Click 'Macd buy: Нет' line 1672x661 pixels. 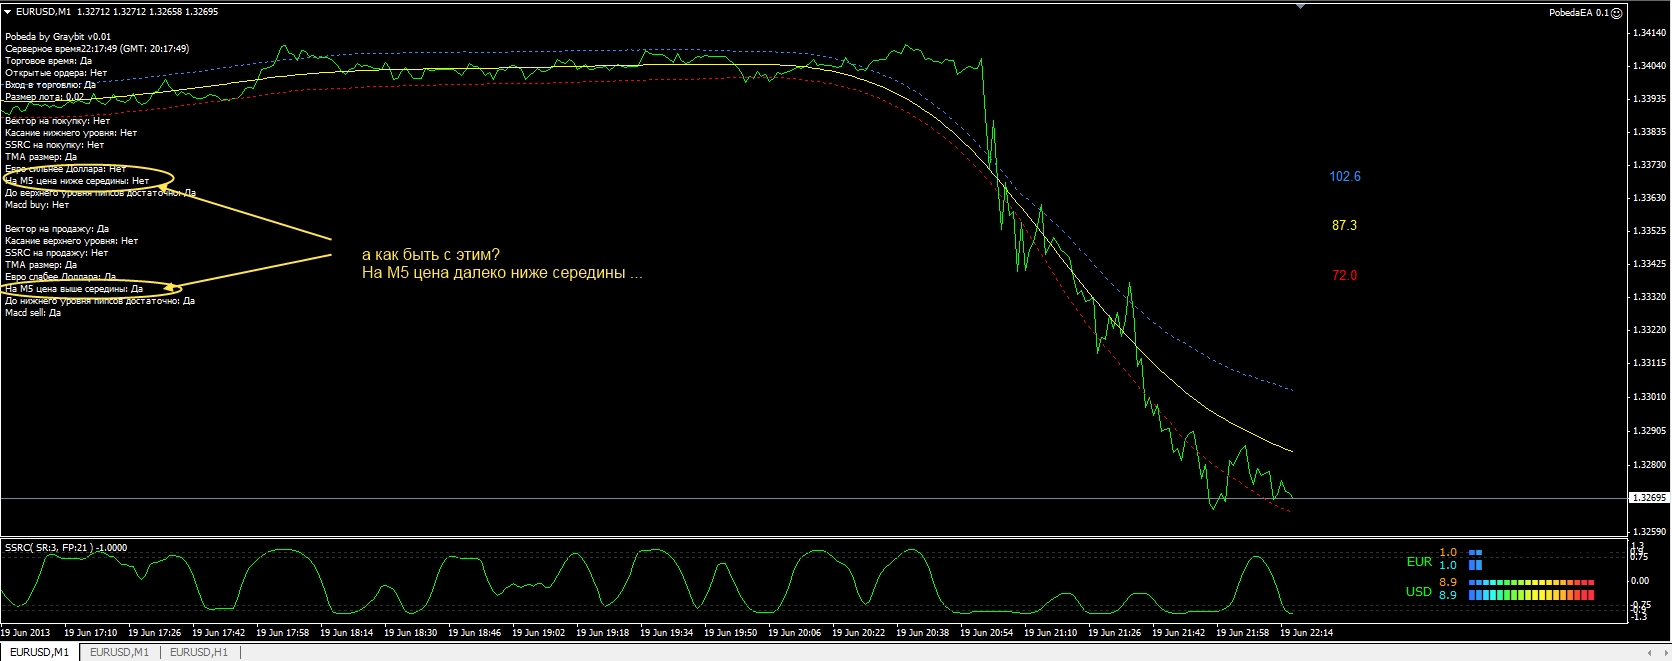[37, 205]
